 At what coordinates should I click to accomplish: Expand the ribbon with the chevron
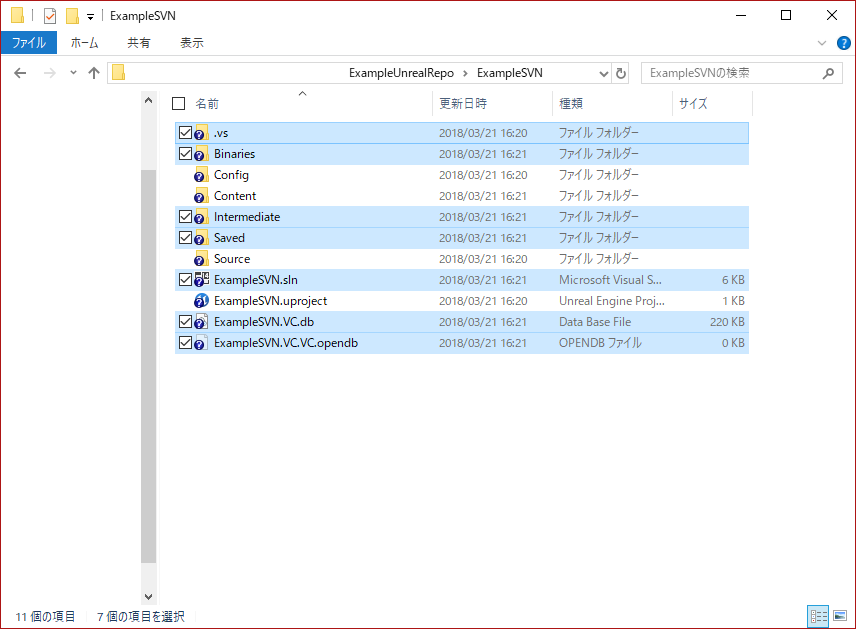pyautogui.click(x=822, y=43)
